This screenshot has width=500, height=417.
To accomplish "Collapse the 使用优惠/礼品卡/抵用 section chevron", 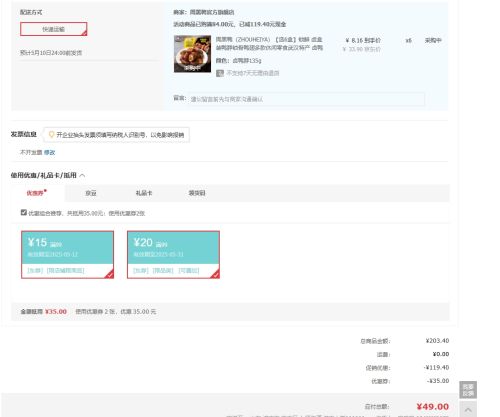I will [82, 175].
